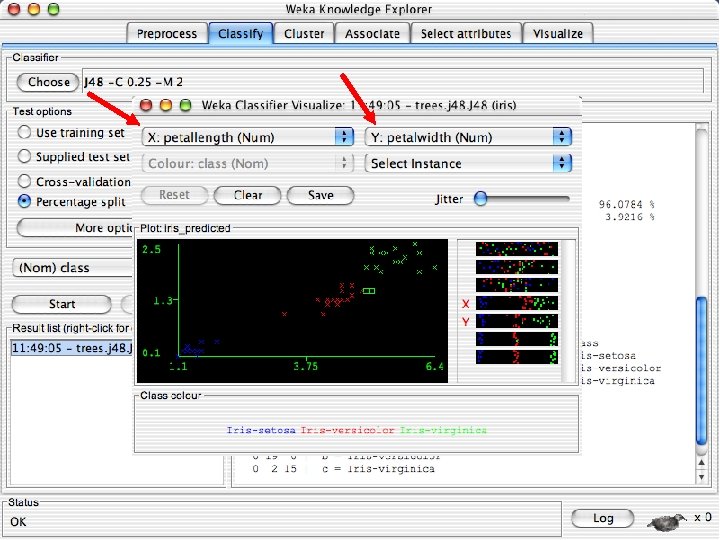Select Supplied test set option
This screenshot has width=720, height=540.
tap(24, 157)
